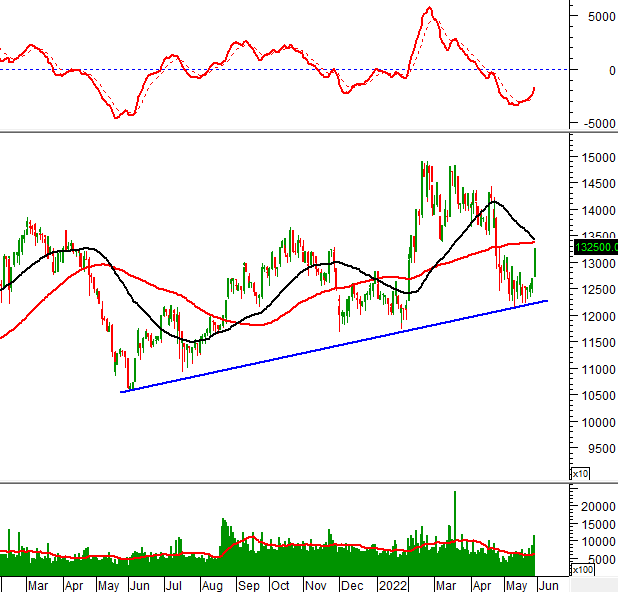This screenshot has height=592, width=618.
Task: Click the 15000 price axis label
Action: [x=595, y=158]
